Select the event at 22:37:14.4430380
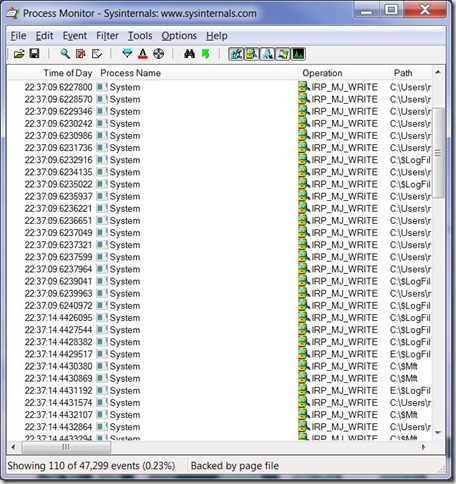Viewport: 456px width, 484px height. (x=219, y=366)
